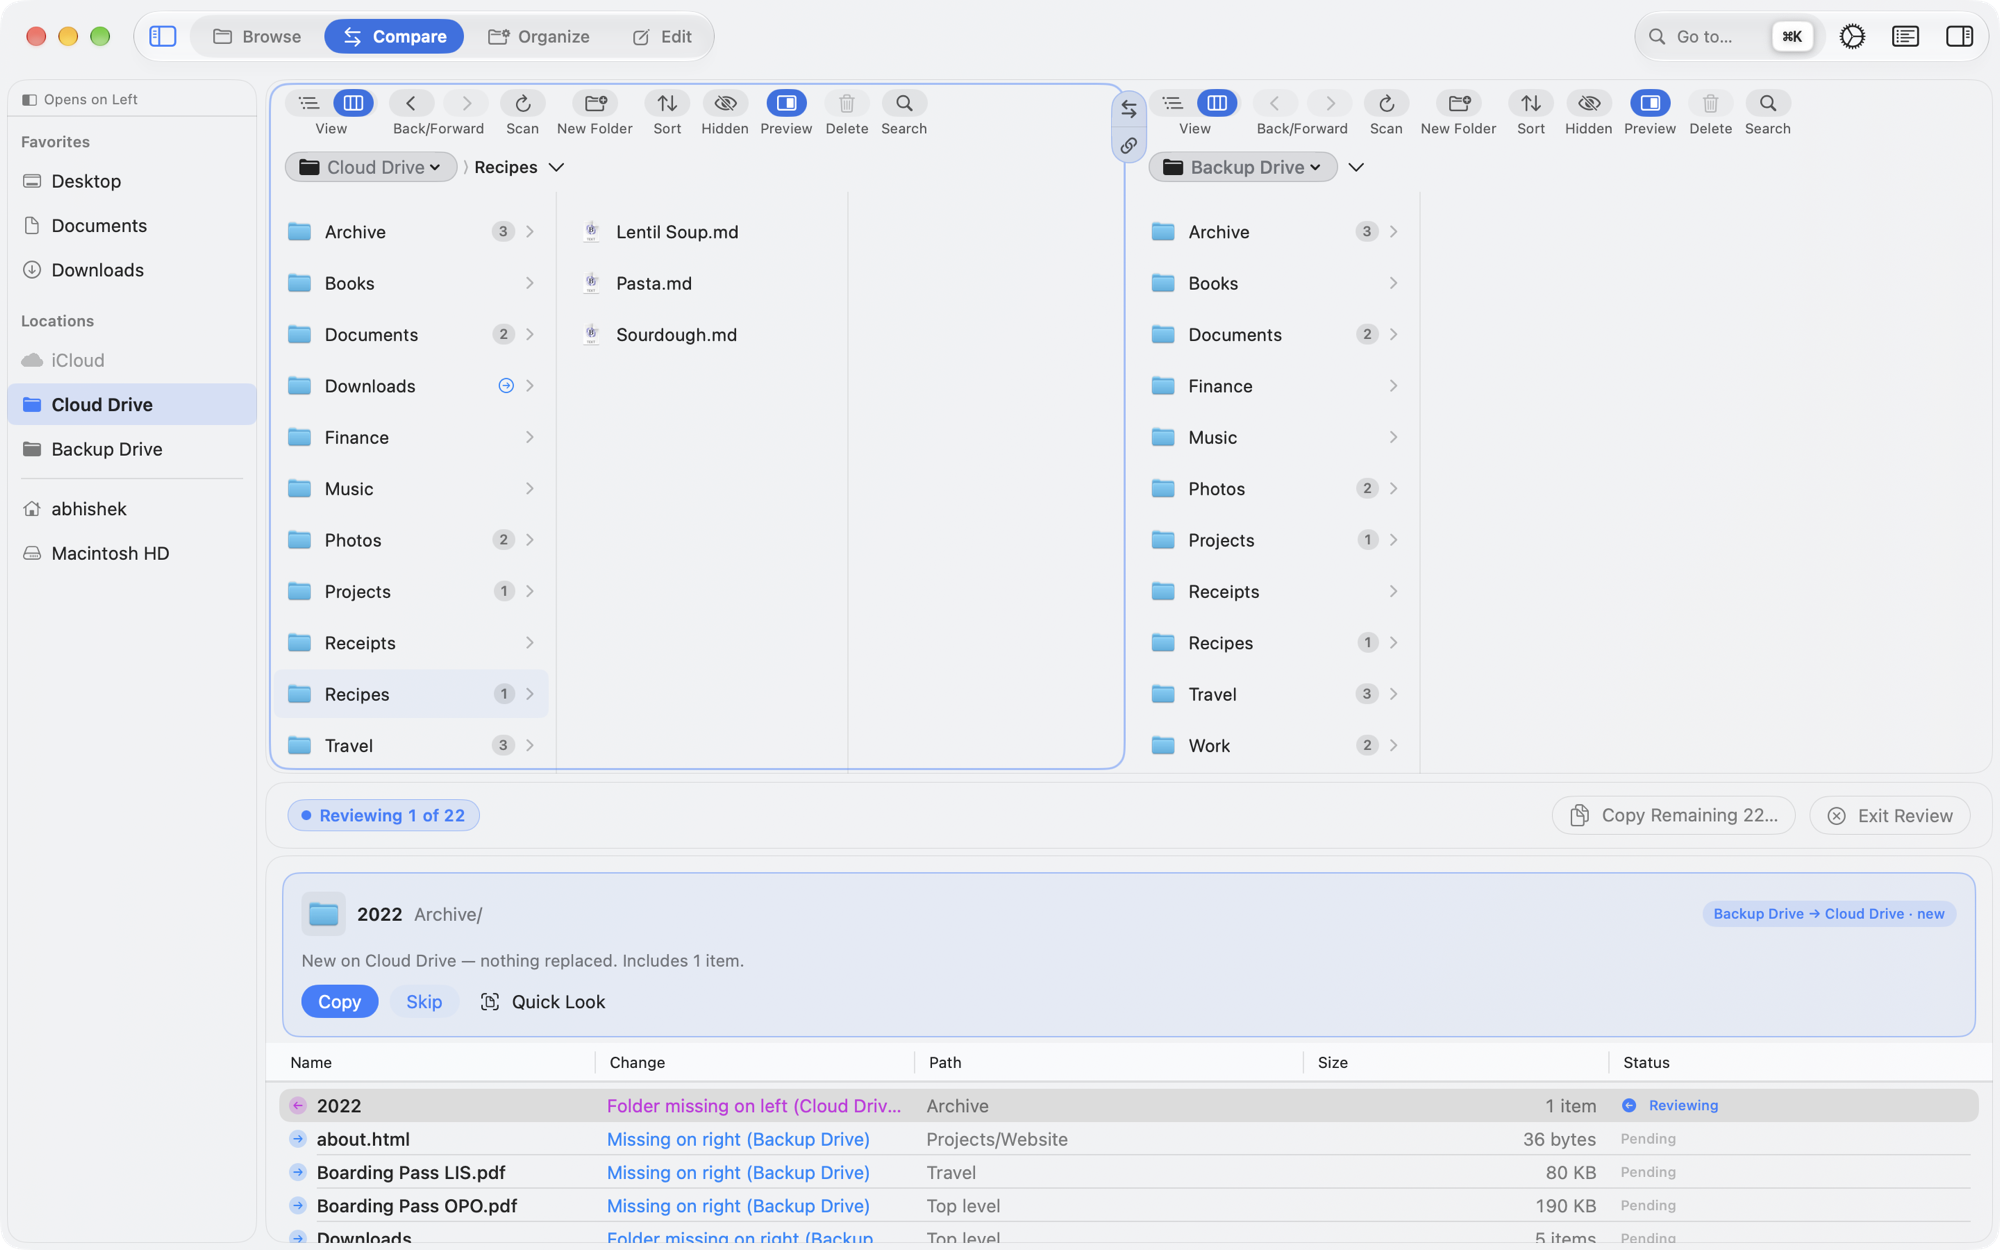This screenshot has width=2000, height=1250.
Task: Open Sort options in right pane
Action: pyautogui.click(x=1530, y=103)
